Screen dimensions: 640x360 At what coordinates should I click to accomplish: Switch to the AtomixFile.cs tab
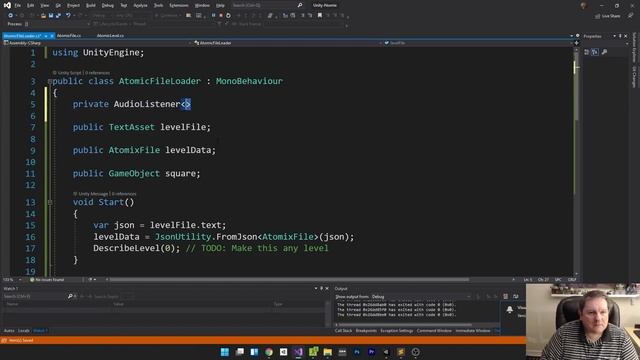point(69,36)
